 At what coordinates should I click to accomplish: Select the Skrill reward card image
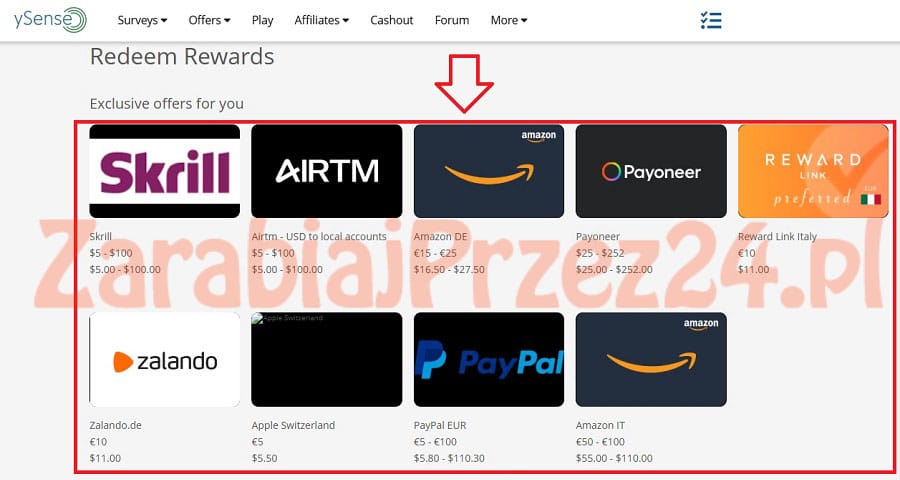tap(165, 171)
